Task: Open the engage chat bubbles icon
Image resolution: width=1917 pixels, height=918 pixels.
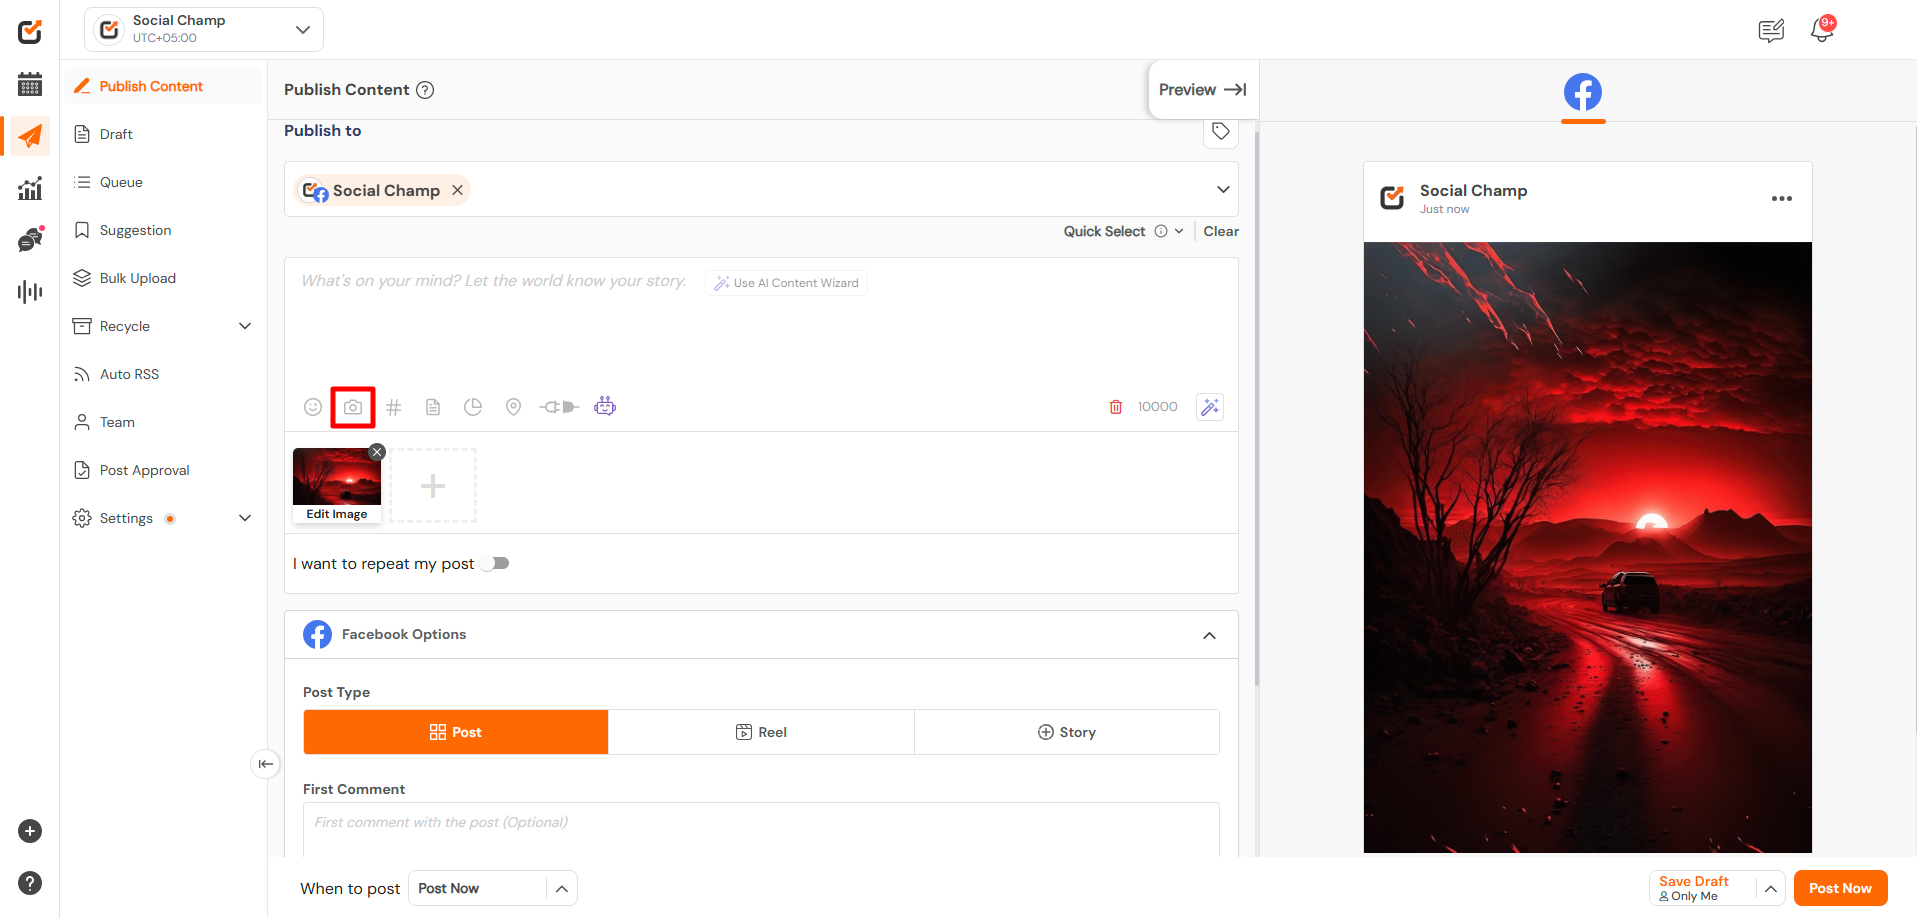Action: click(x=30, y=239)
